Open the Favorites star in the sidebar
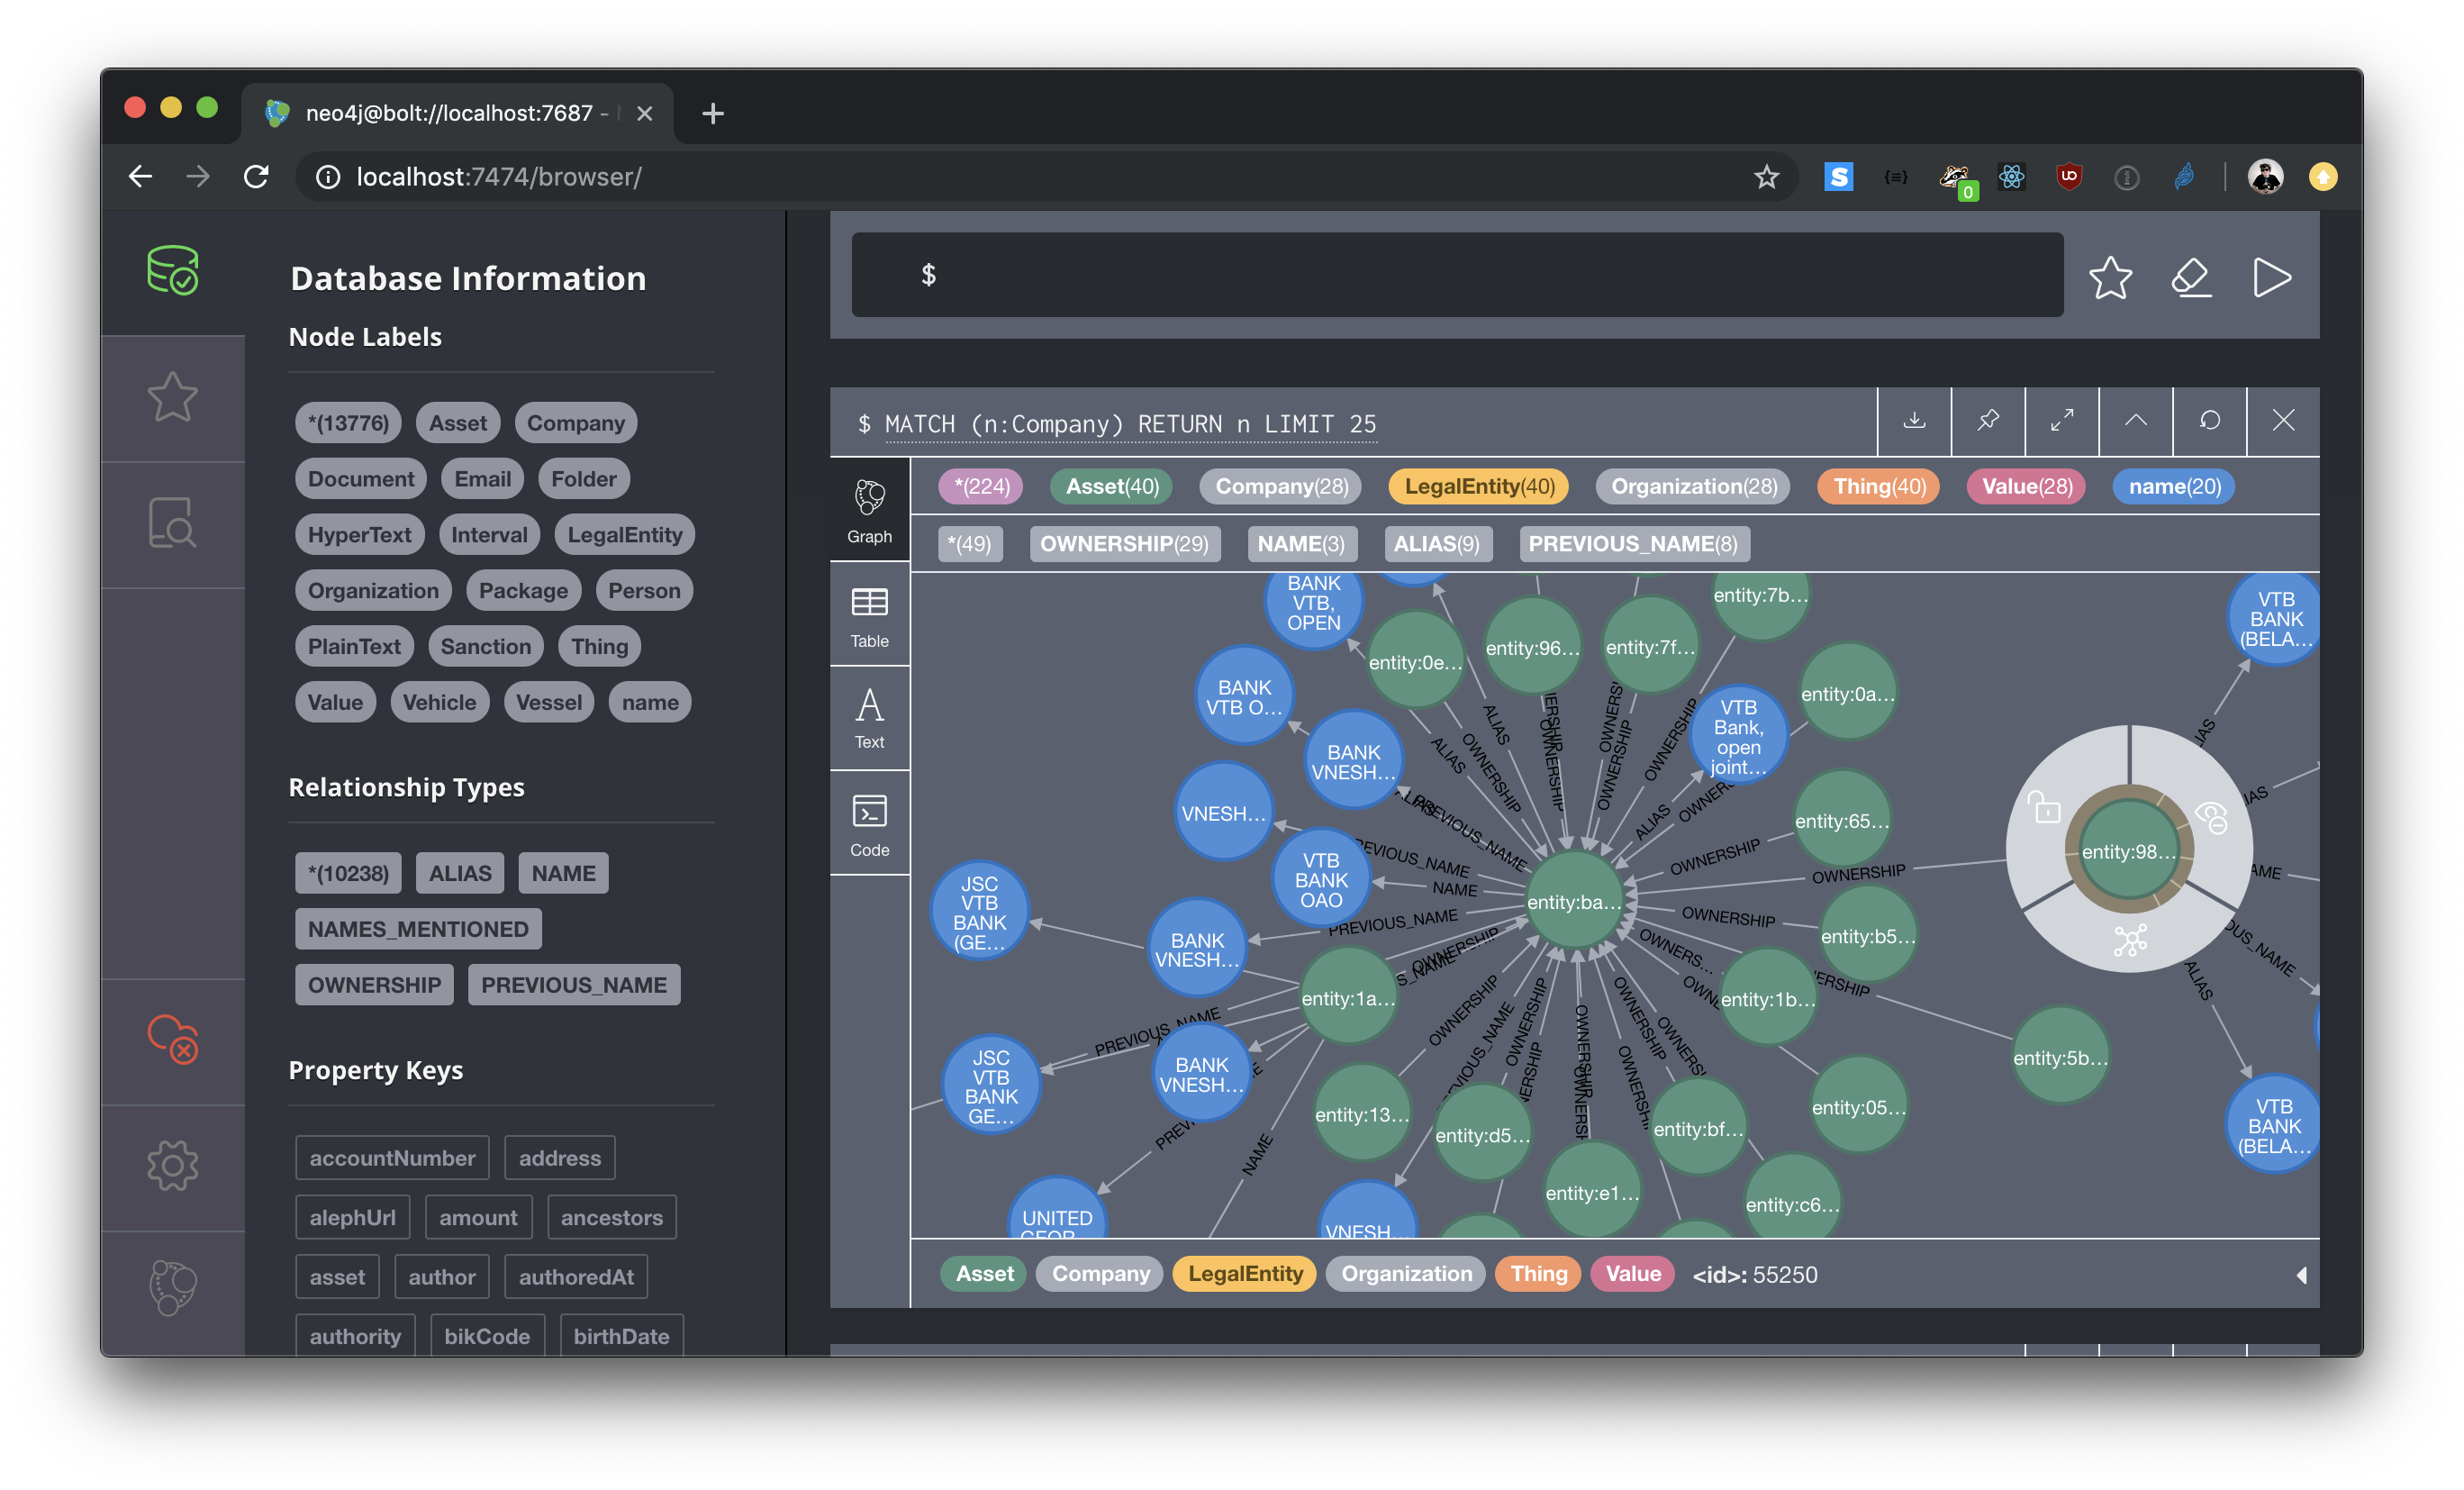Viewport: 2464px width, 1490px height. click(173, 397)
